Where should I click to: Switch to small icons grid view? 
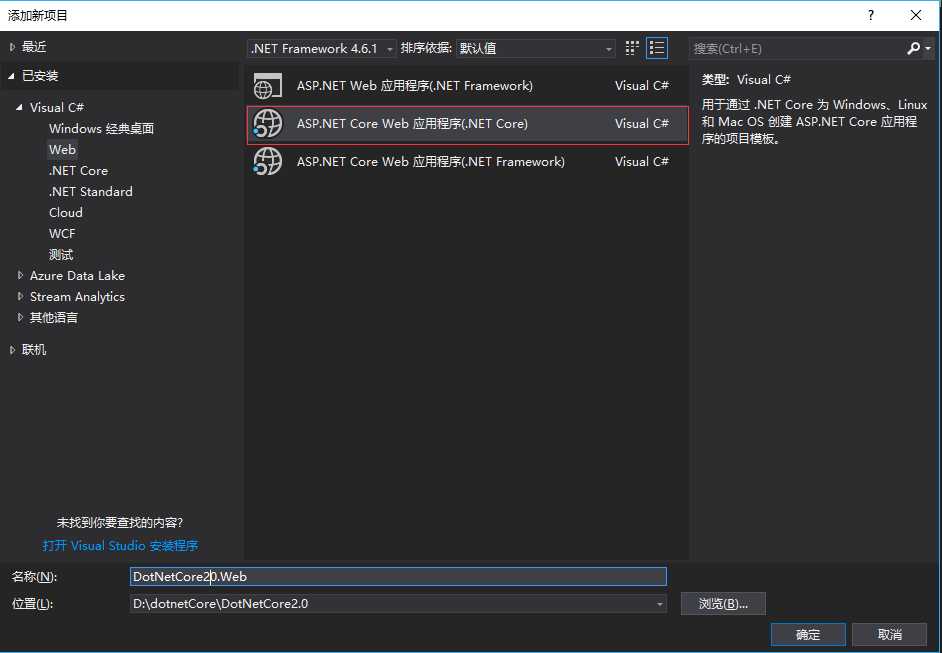pyautogui.click(x=631, y=48)
